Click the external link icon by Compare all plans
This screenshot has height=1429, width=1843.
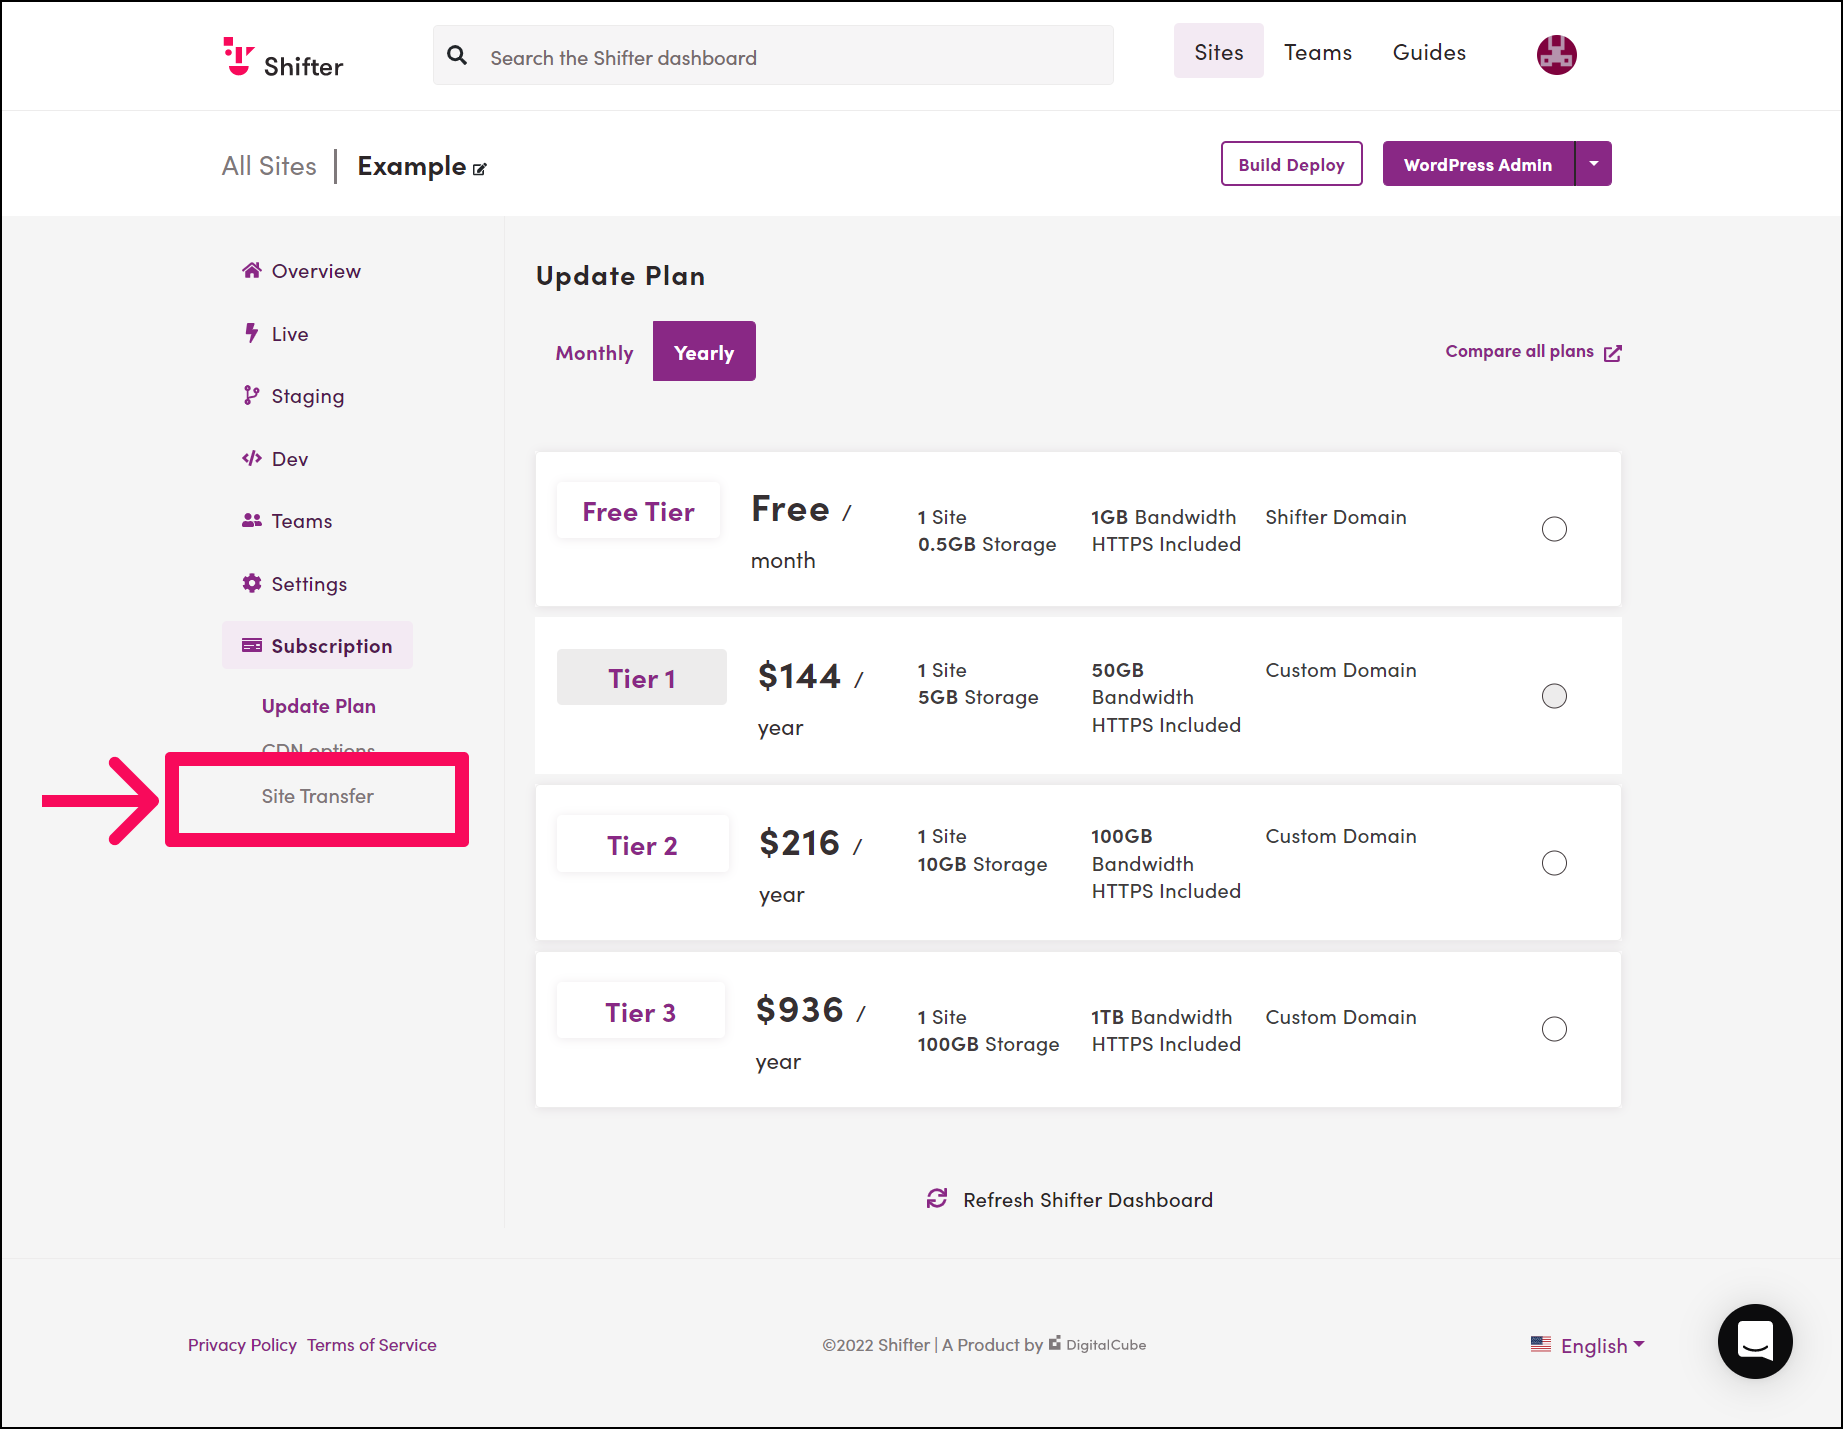click(x=1613, y=353)
